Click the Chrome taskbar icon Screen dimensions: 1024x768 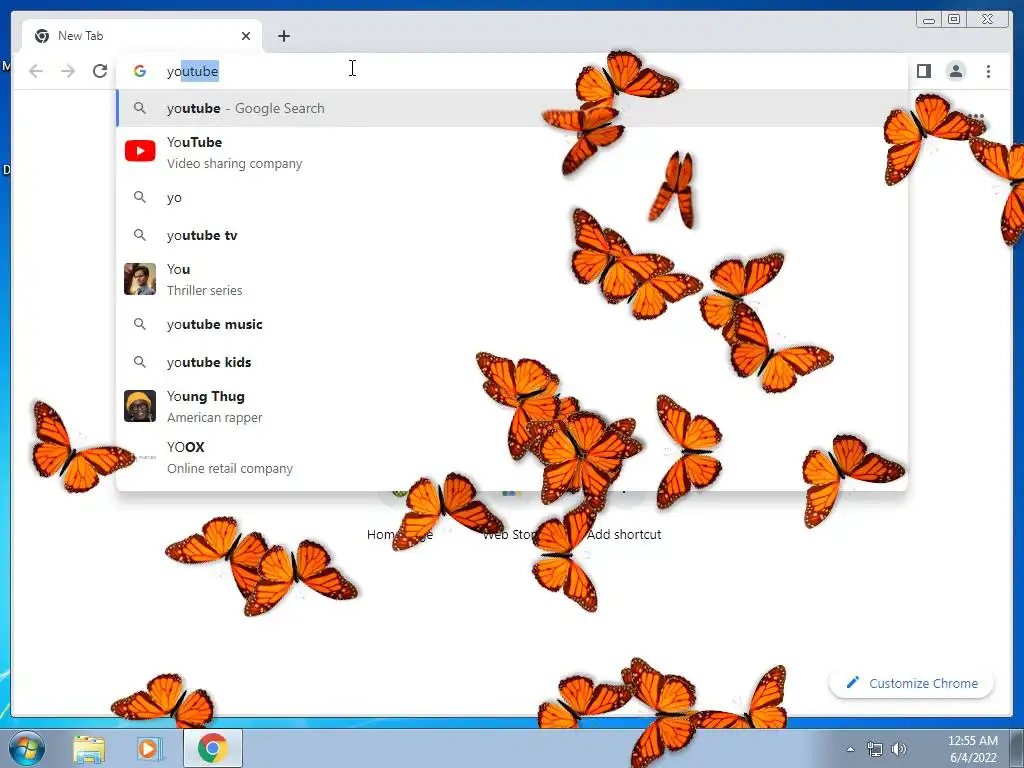point(212,748)
